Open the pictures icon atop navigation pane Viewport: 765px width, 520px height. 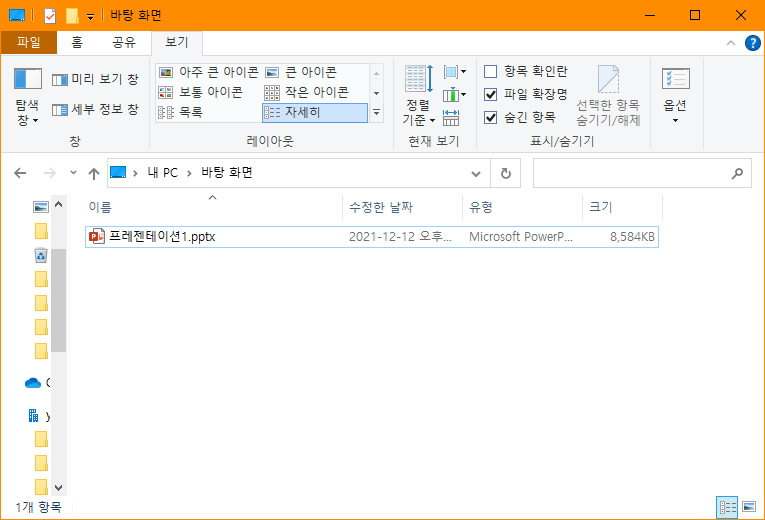[x=41, y=207]
